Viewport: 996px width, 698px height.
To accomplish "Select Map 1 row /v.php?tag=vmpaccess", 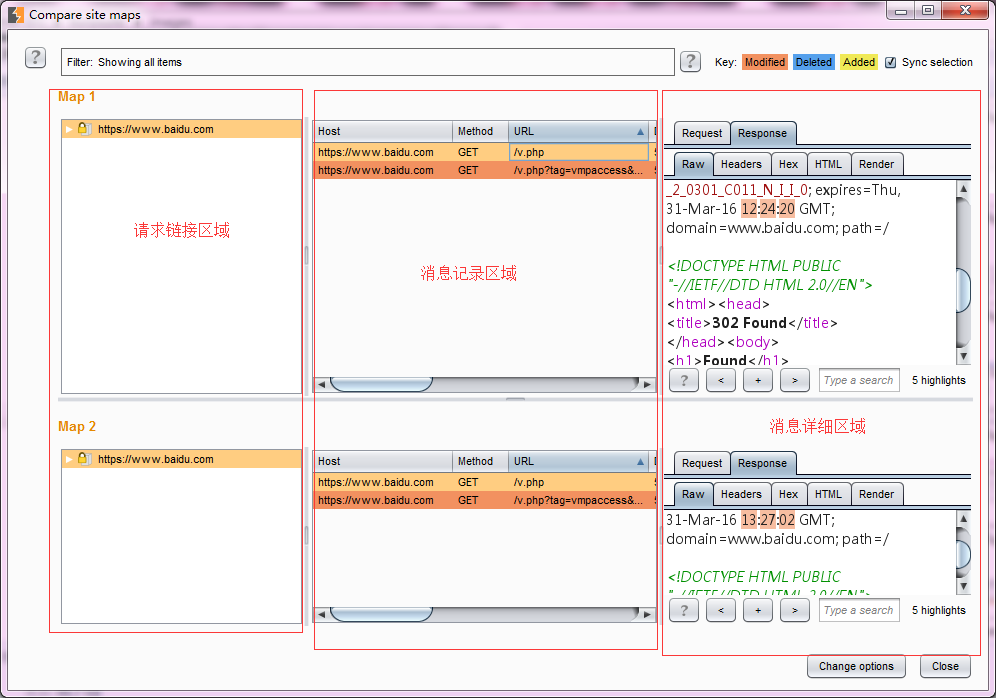I will (485, 170).
